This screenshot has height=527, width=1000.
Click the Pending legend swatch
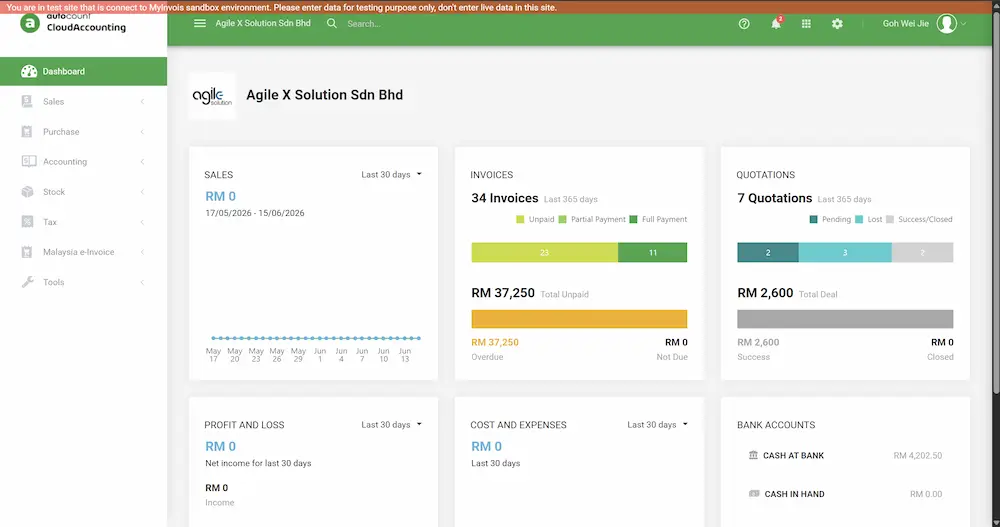coord(813,219)
